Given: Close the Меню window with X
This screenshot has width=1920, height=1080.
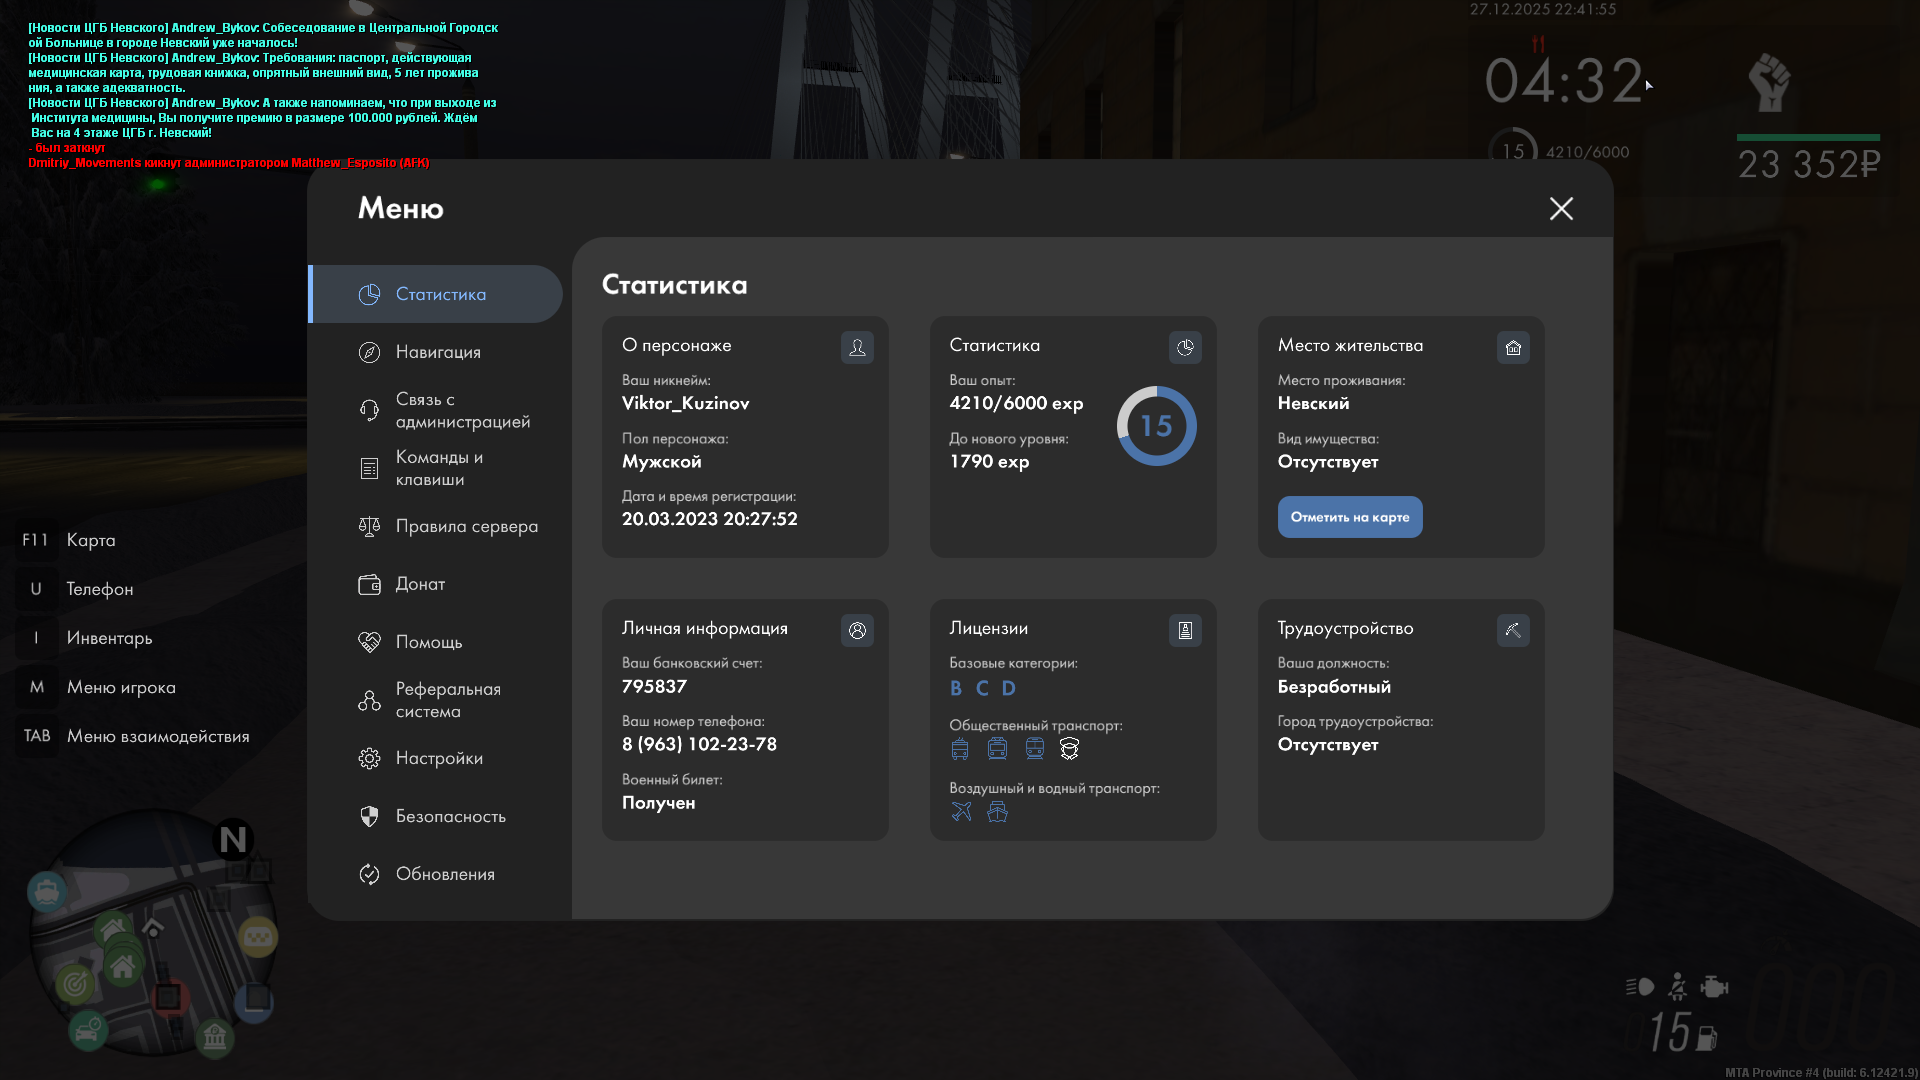Looking at the screenshot, I should pos(1561,208).
